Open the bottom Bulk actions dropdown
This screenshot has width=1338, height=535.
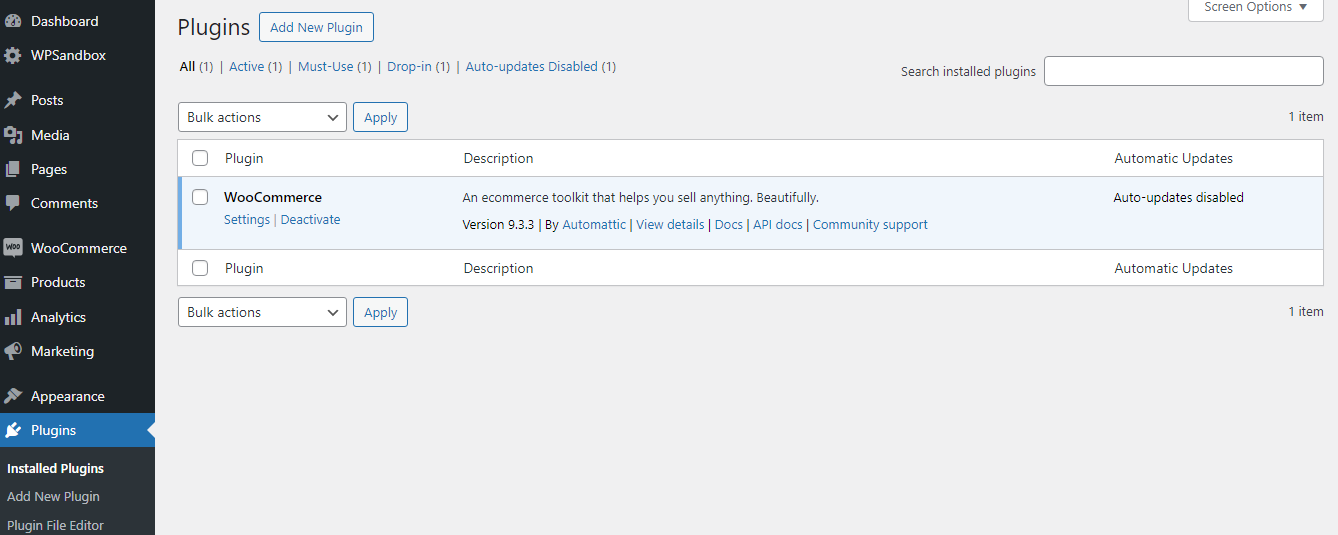tap(262, 312)
